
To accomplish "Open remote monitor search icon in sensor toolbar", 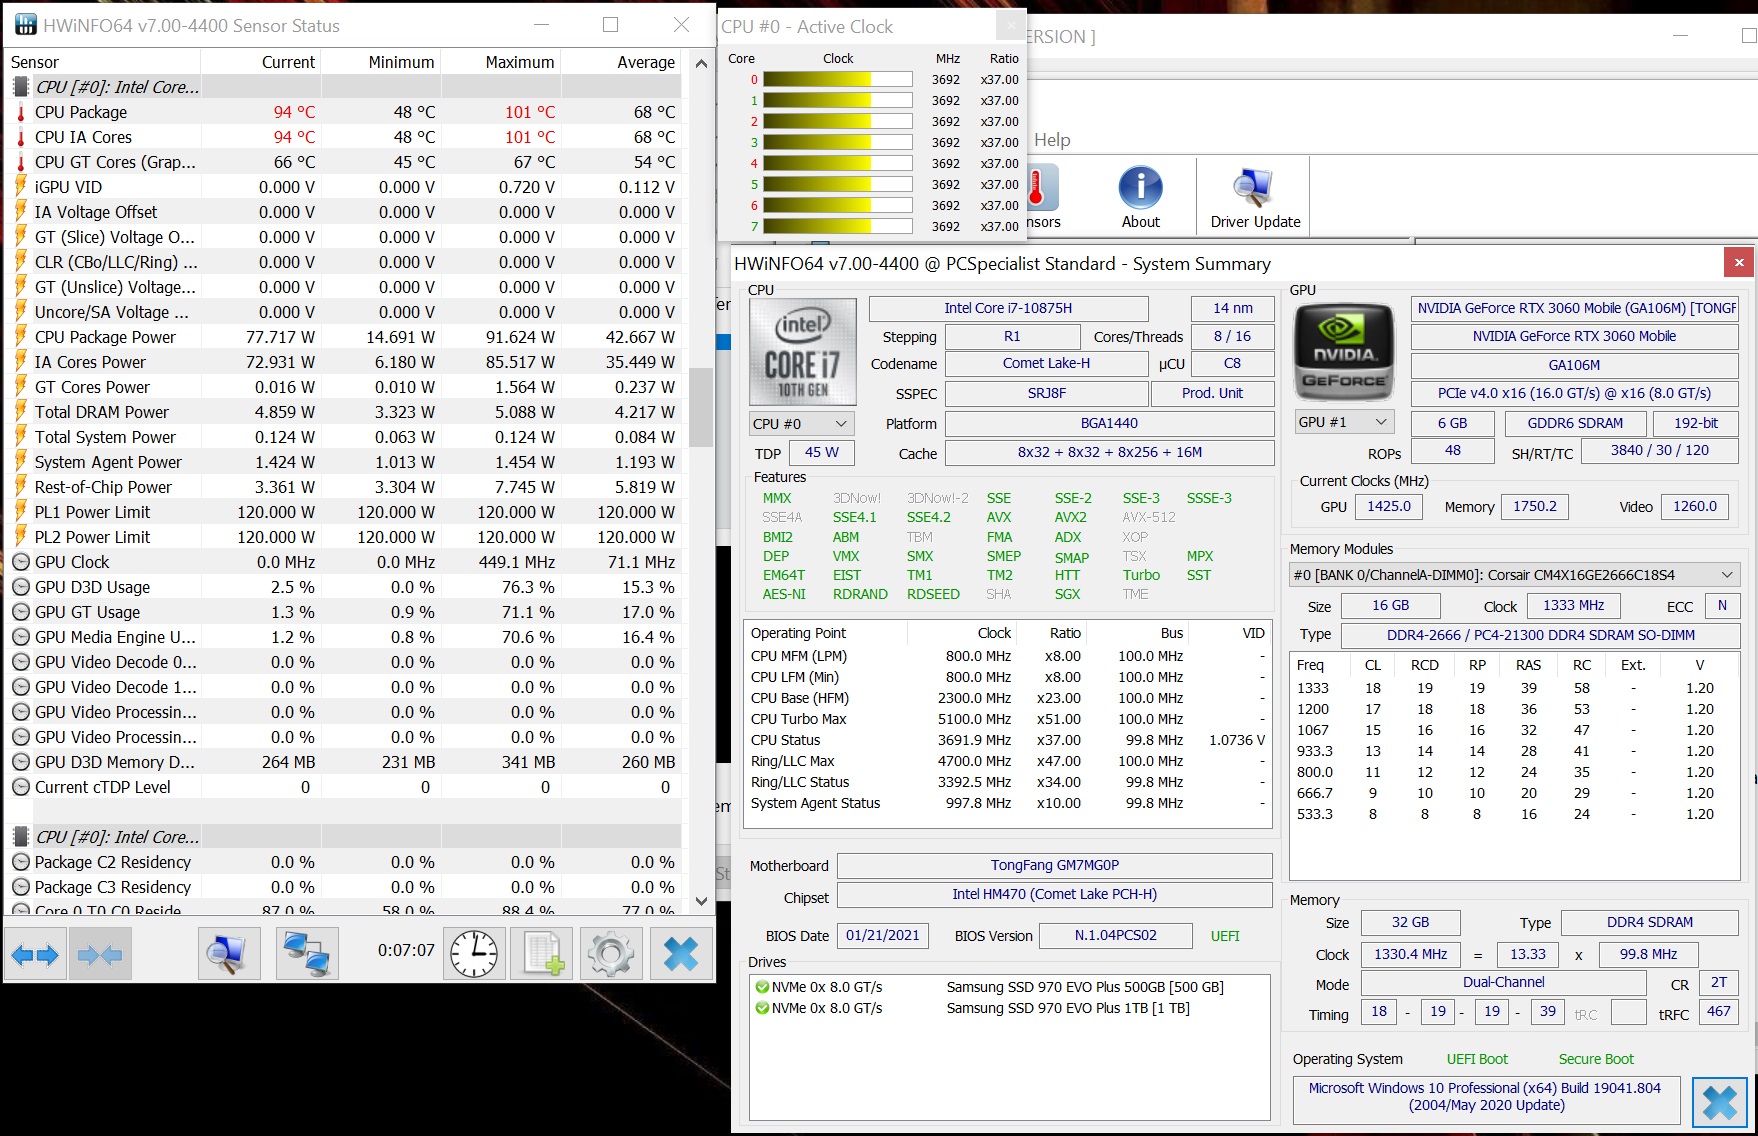I will (x=229, y=954).
